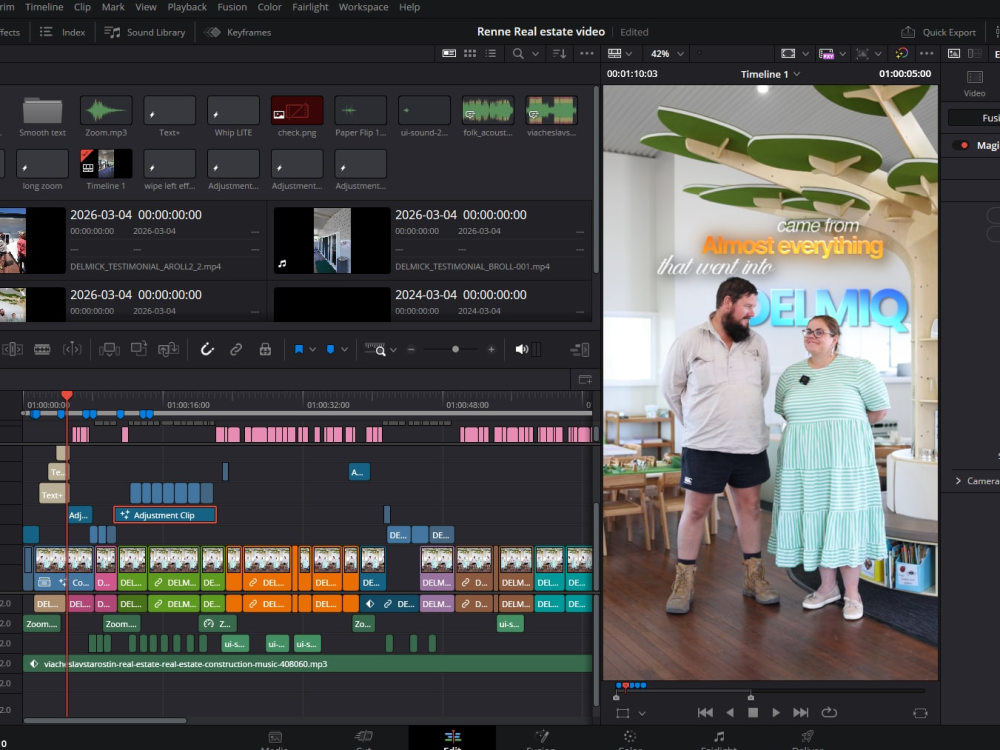The image size is (1000, 750).
Task: Toggle Linked Selection chain icon
Action: pyautogui.click(x=236, y=349)
